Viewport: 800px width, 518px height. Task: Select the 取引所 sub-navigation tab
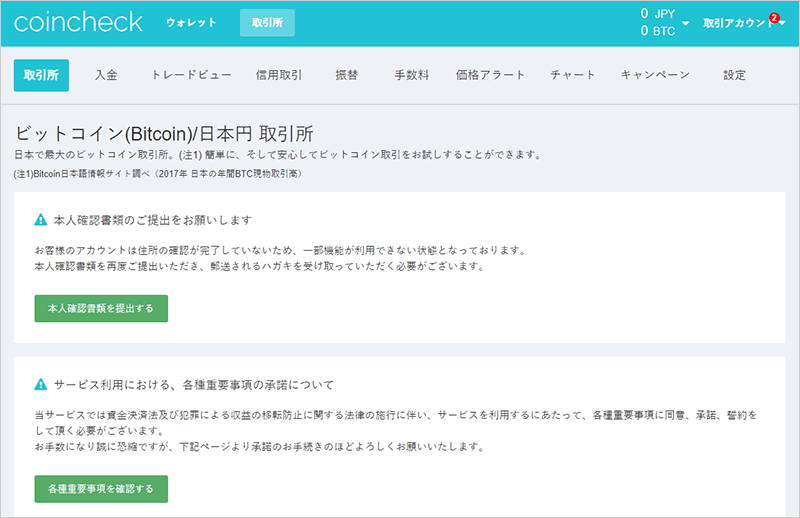[41, 75]
